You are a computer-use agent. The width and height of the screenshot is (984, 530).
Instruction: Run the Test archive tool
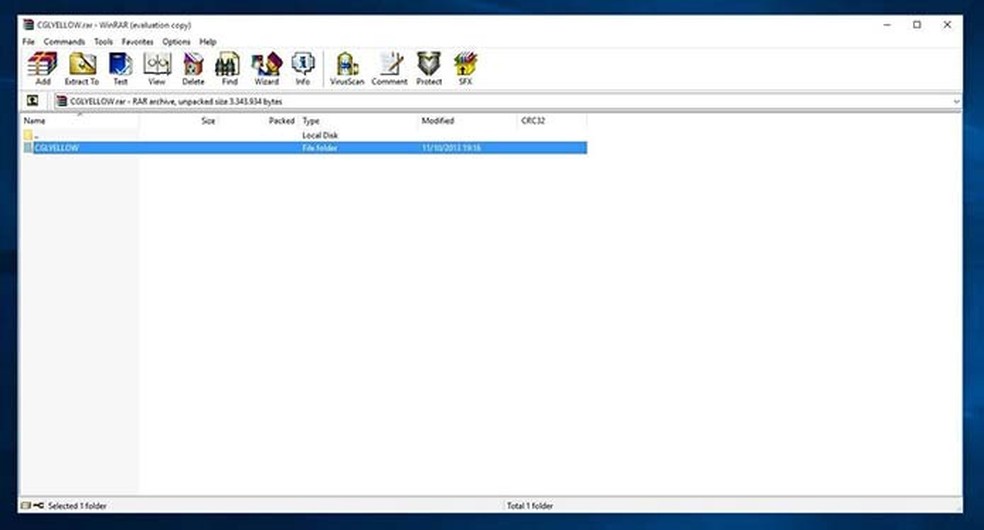point(120,68)
